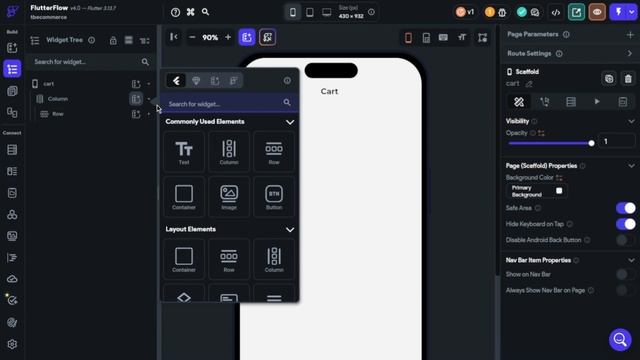Image resolution: width=640 pixels, height=360 pixels.
Task: Open the help question-mark icon in top bar
Action: [x=176, y=12]
